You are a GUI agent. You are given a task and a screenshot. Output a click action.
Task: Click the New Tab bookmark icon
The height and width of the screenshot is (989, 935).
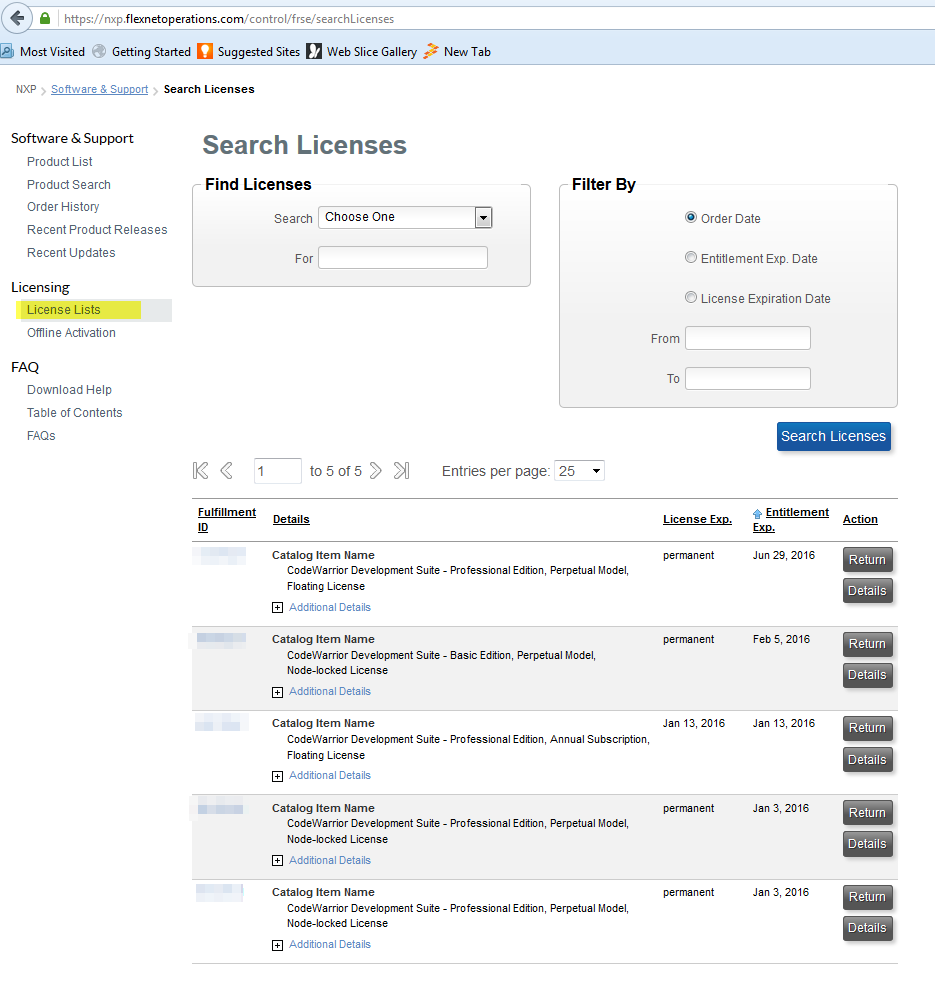click(x=431, y=51)
